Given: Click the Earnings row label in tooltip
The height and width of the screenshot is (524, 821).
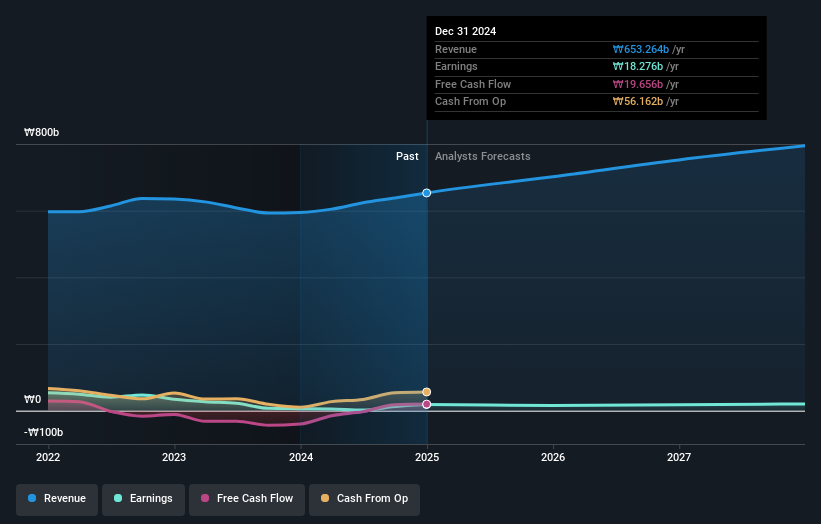Looking at the screenshot, I should click(456, 66).
